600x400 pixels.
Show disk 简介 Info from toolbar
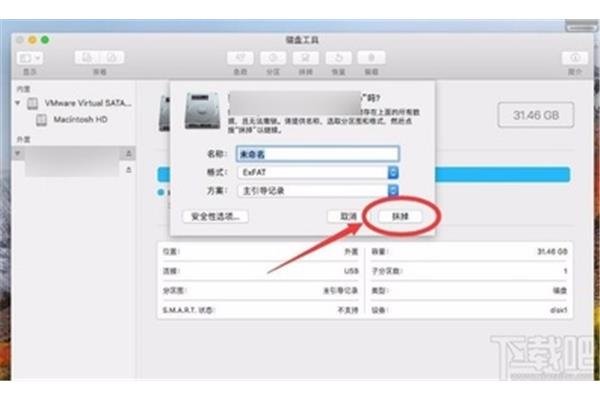point(575,58)
